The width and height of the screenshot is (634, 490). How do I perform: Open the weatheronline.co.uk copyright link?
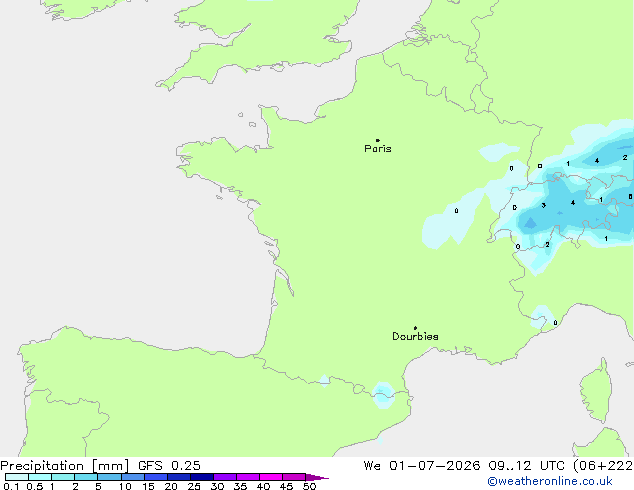tap(549, 481)
